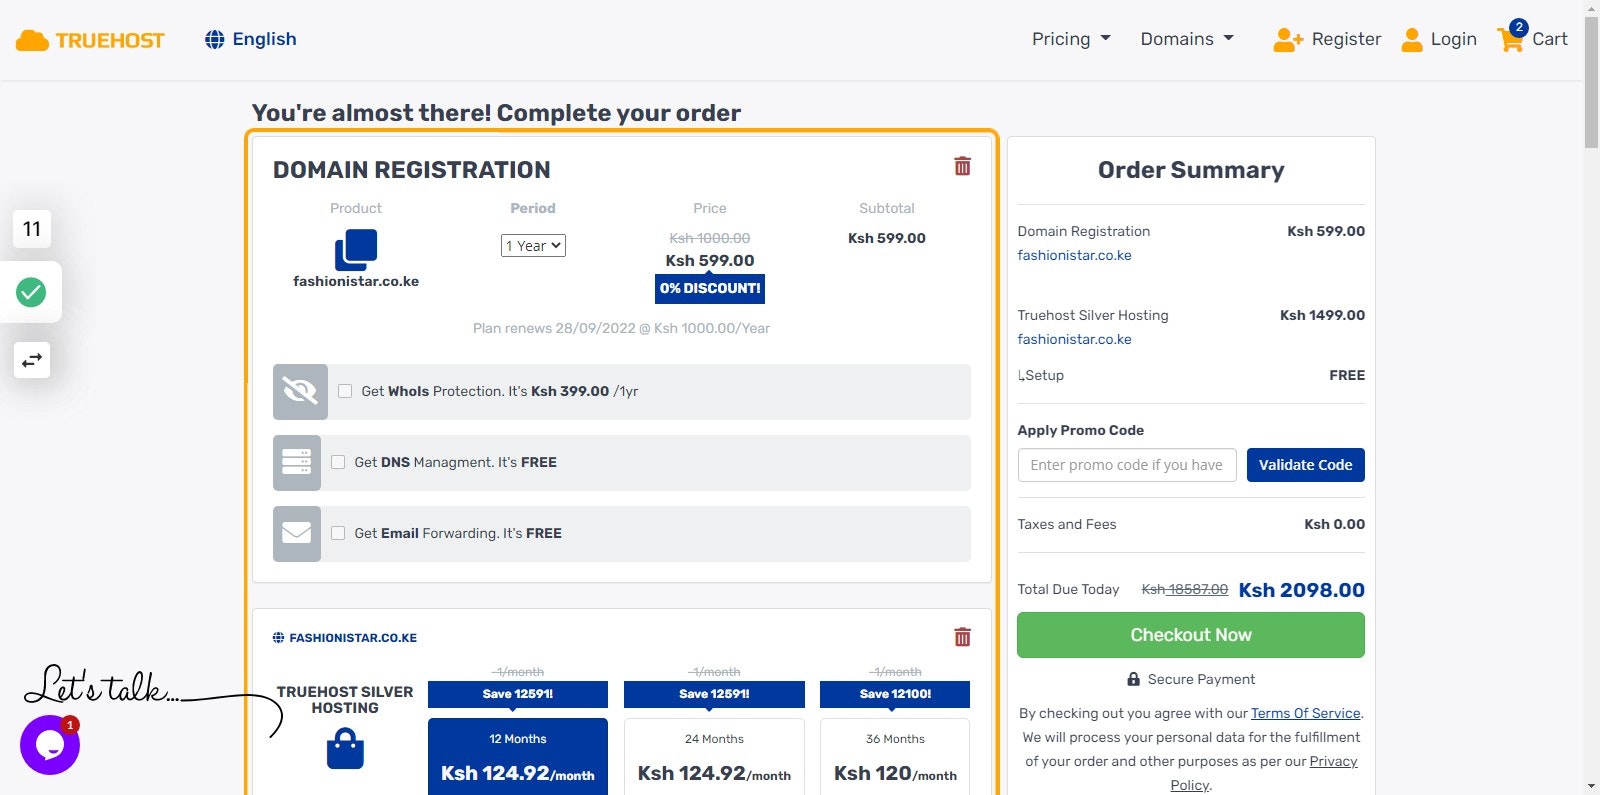Focus the promo code input field
Image resolution: width=1600 pixels, height=795 pixels.
pos(1127,465)
